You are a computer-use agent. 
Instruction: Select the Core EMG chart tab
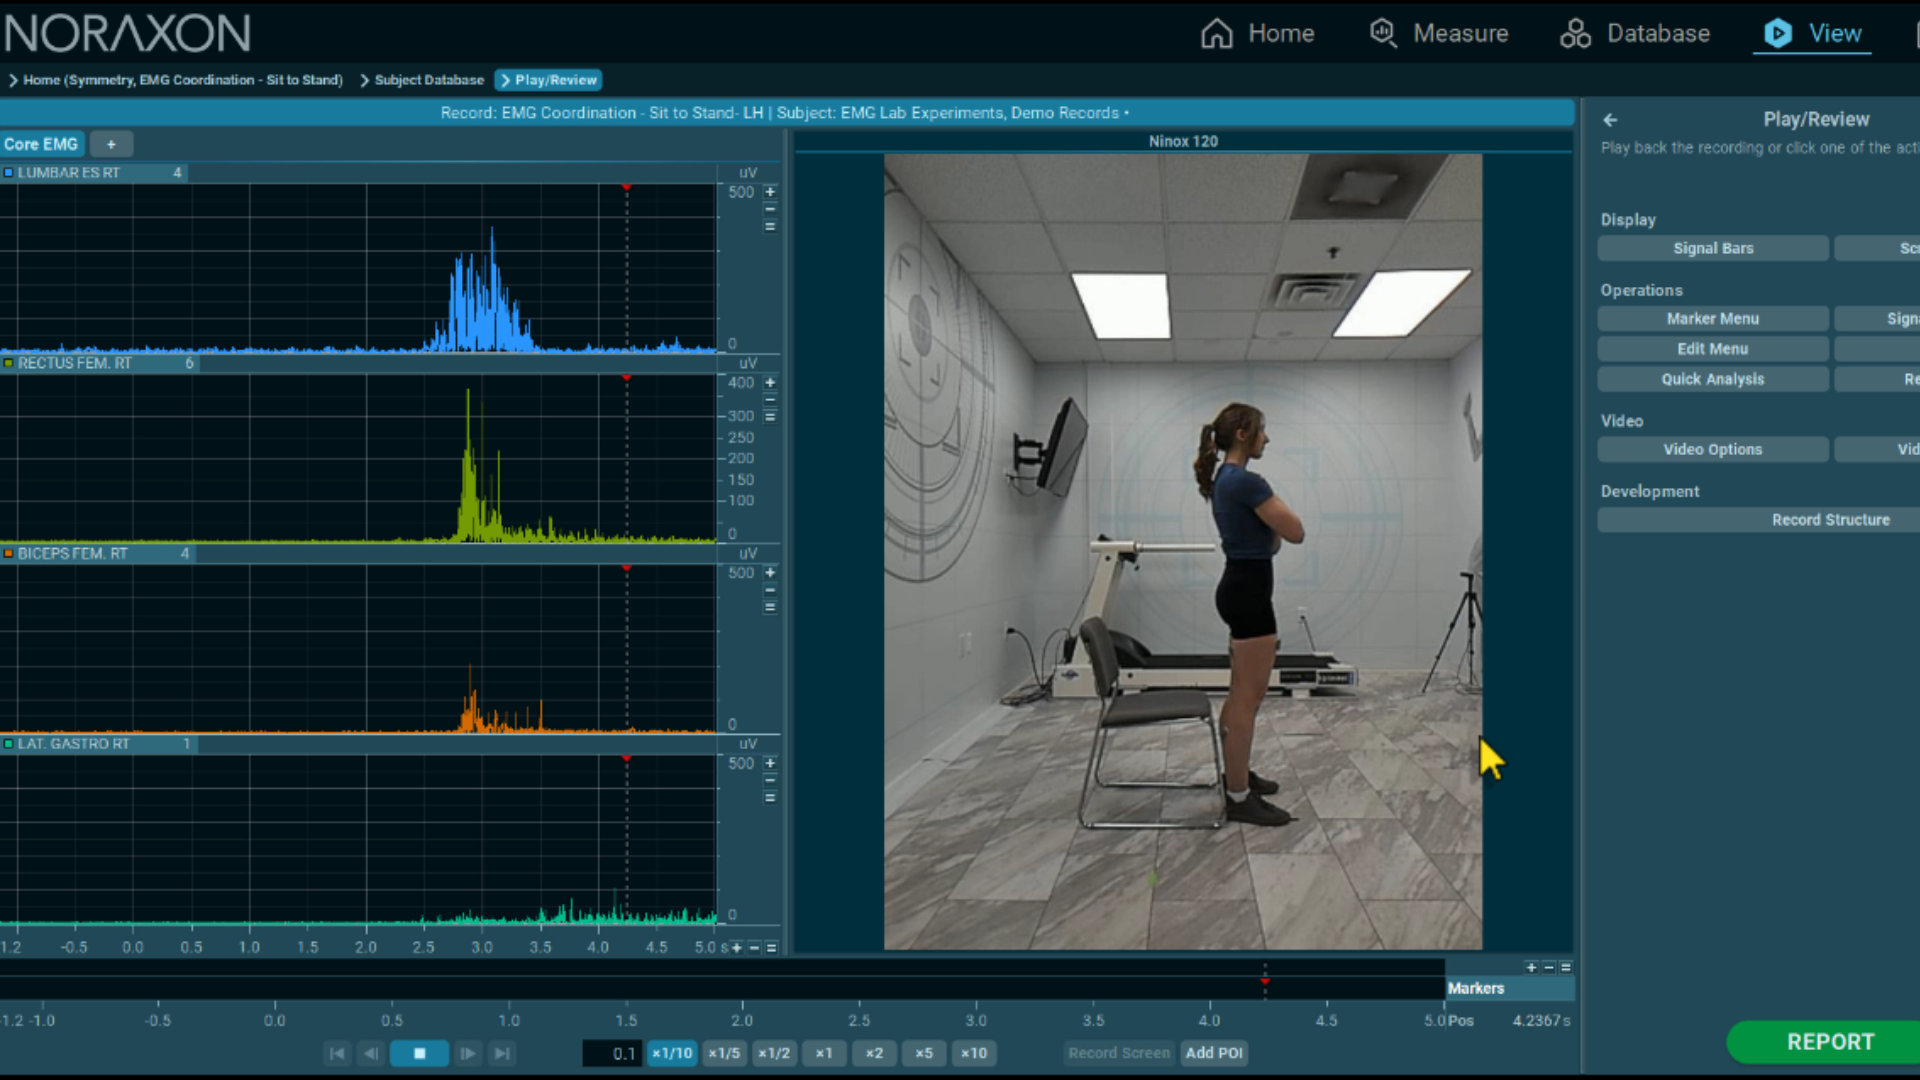coord(41,144)
